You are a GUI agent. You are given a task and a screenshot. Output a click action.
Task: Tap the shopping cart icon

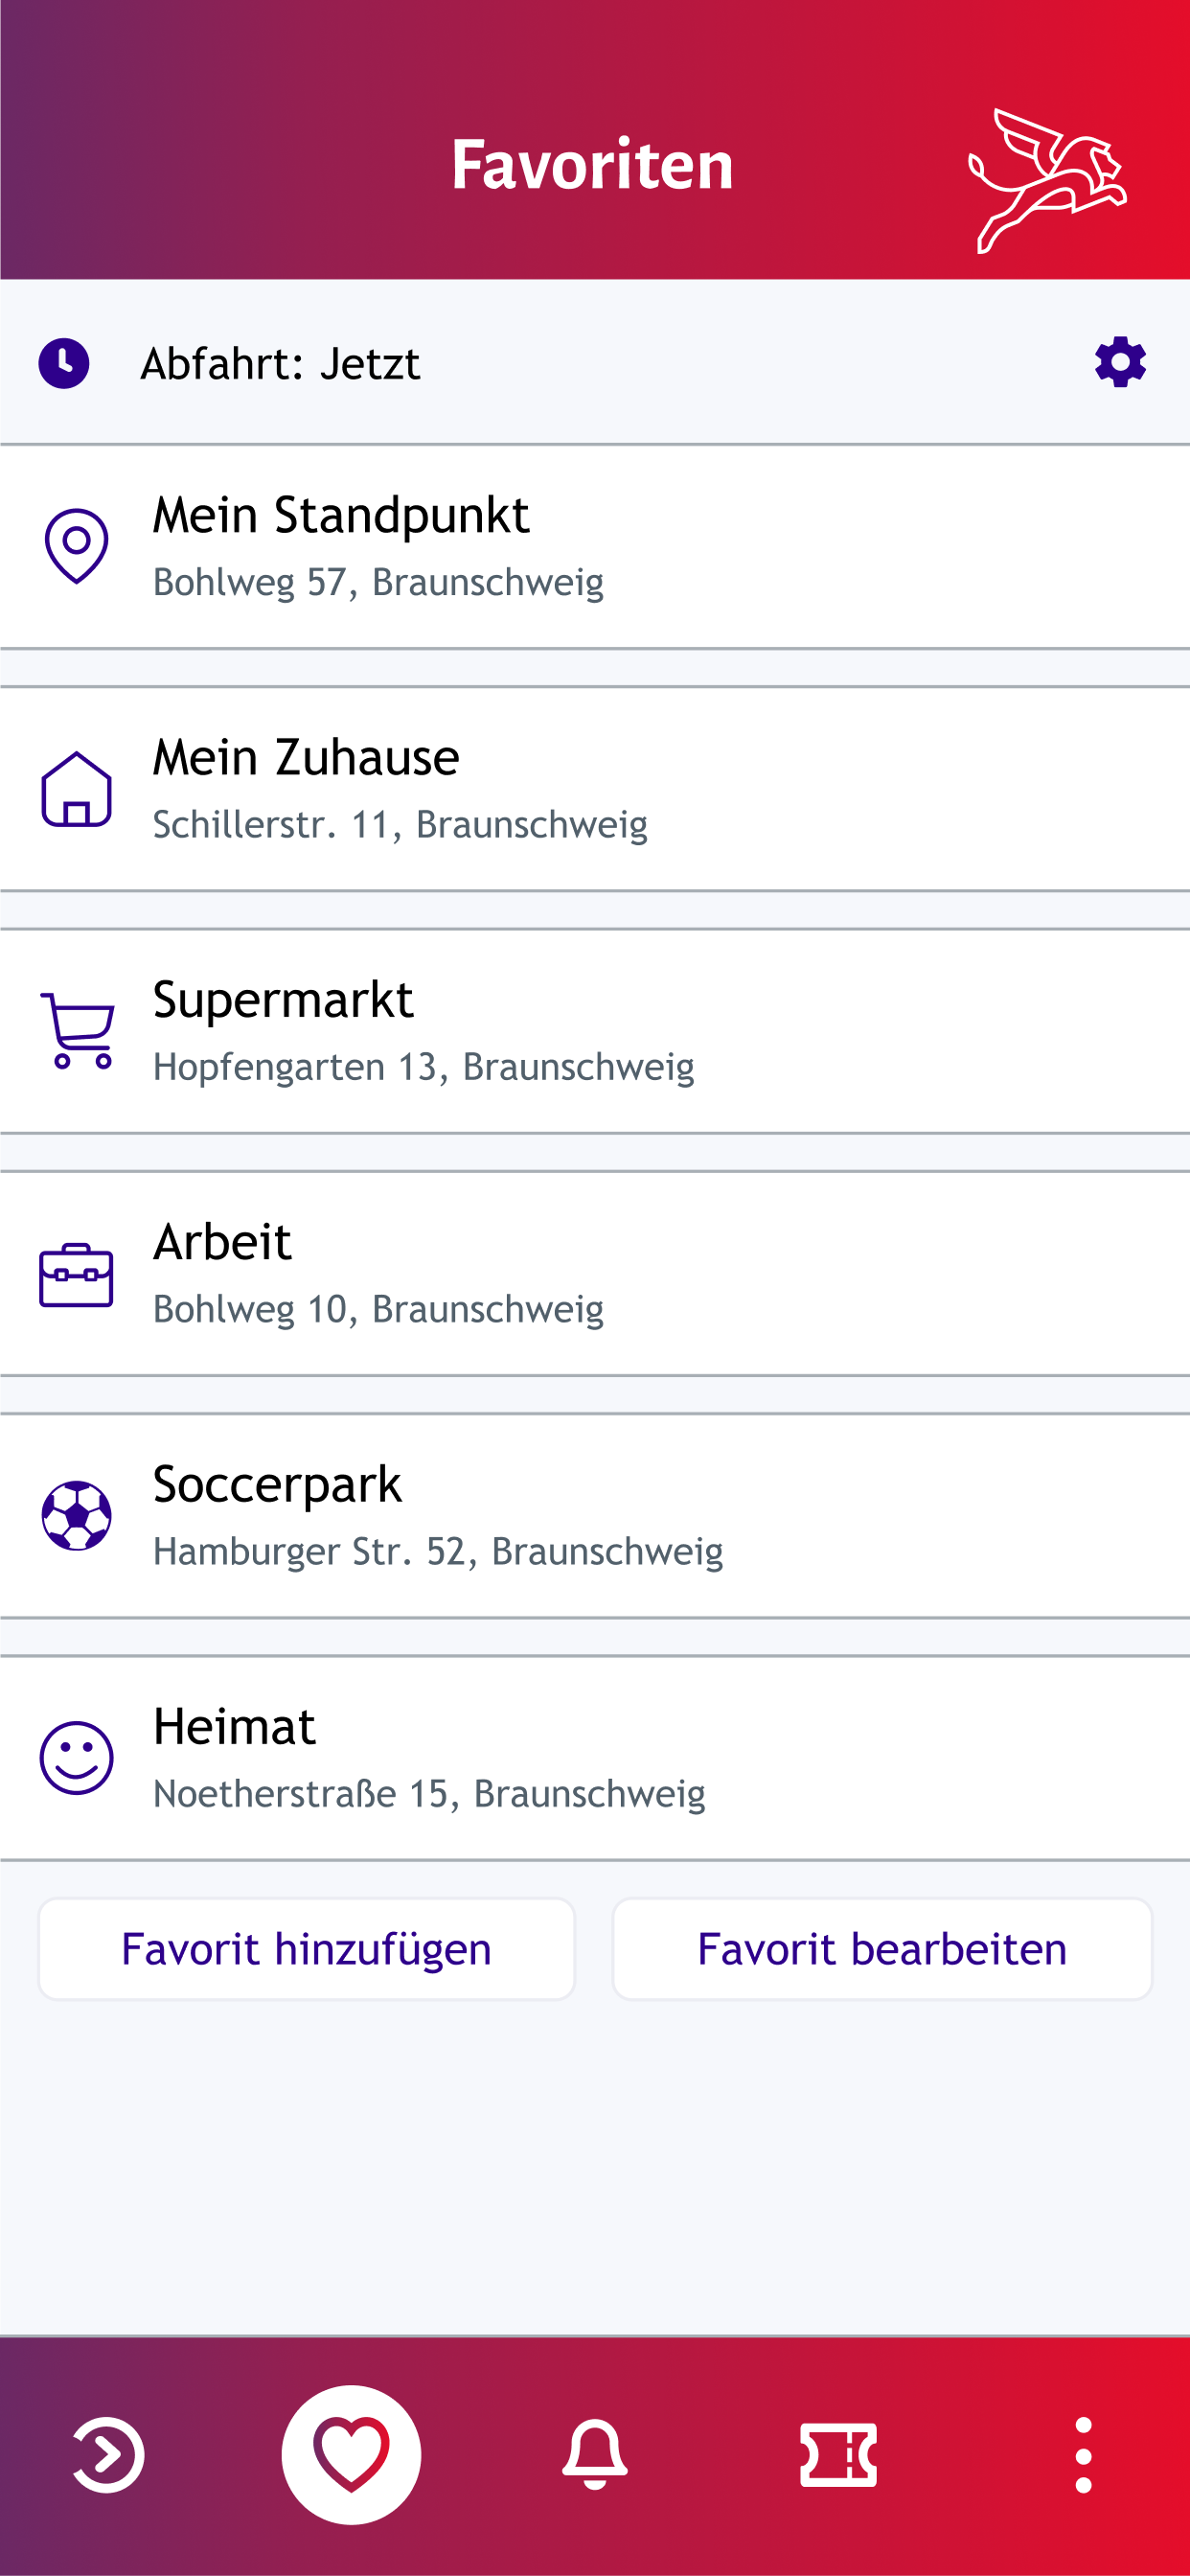(77, 1031)
